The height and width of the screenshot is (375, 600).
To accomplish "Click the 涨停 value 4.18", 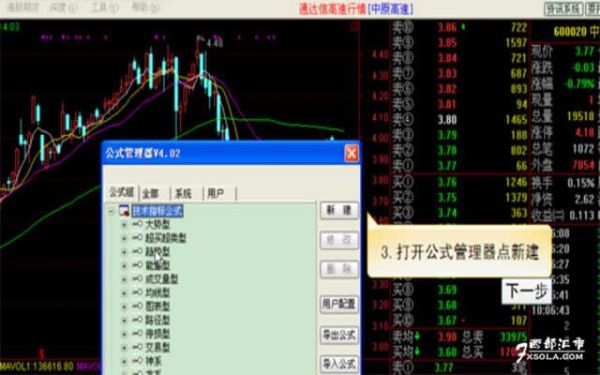I will pyautogui.click(x=585, y=132).
